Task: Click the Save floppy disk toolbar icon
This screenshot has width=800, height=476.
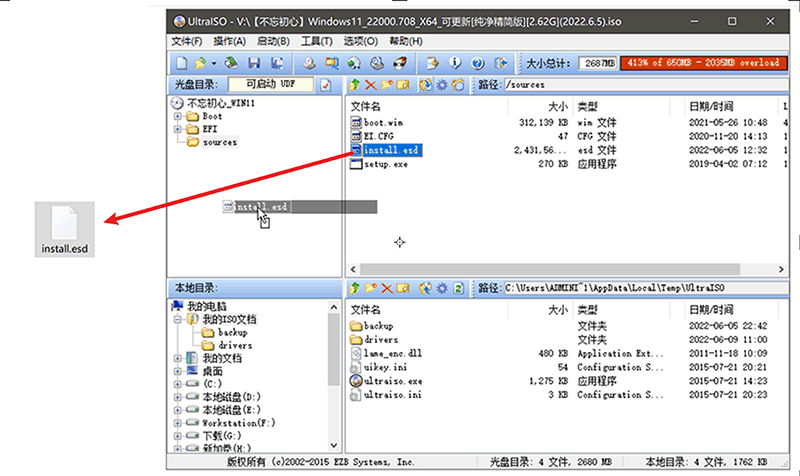Action: (254, 63)
